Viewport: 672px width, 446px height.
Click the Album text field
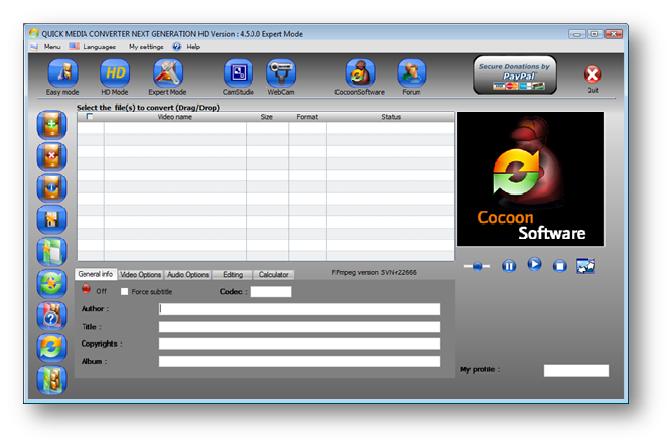(x=299, y=361)
